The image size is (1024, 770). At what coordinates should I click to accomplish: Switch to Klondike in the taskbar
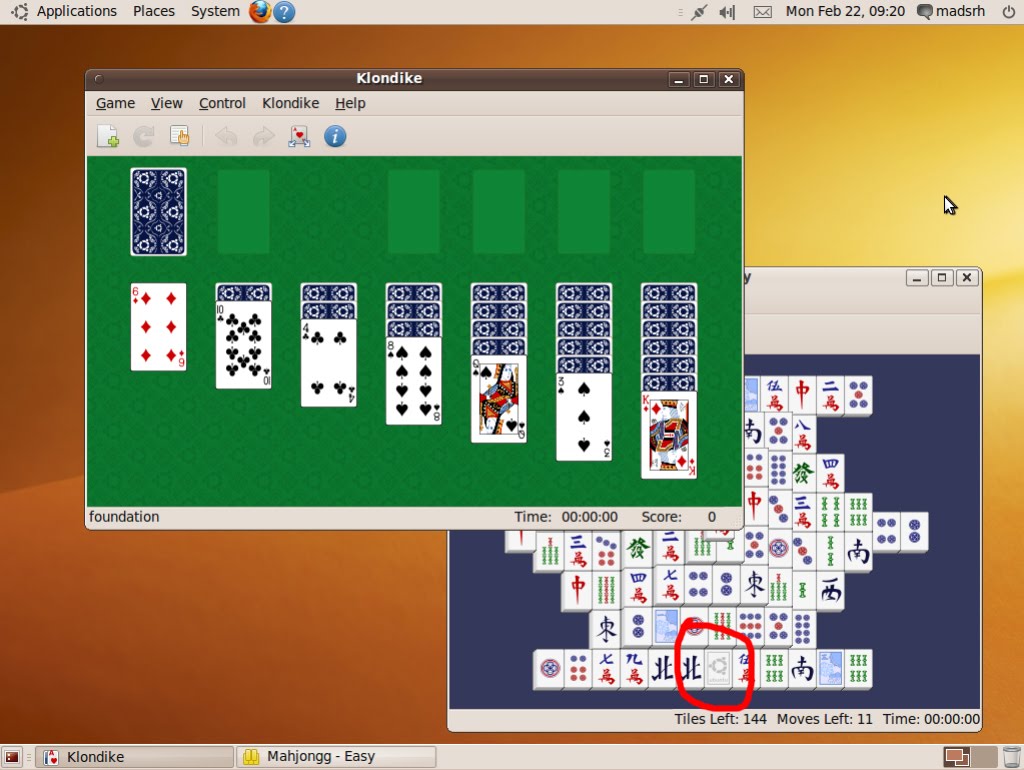(134, 757)
